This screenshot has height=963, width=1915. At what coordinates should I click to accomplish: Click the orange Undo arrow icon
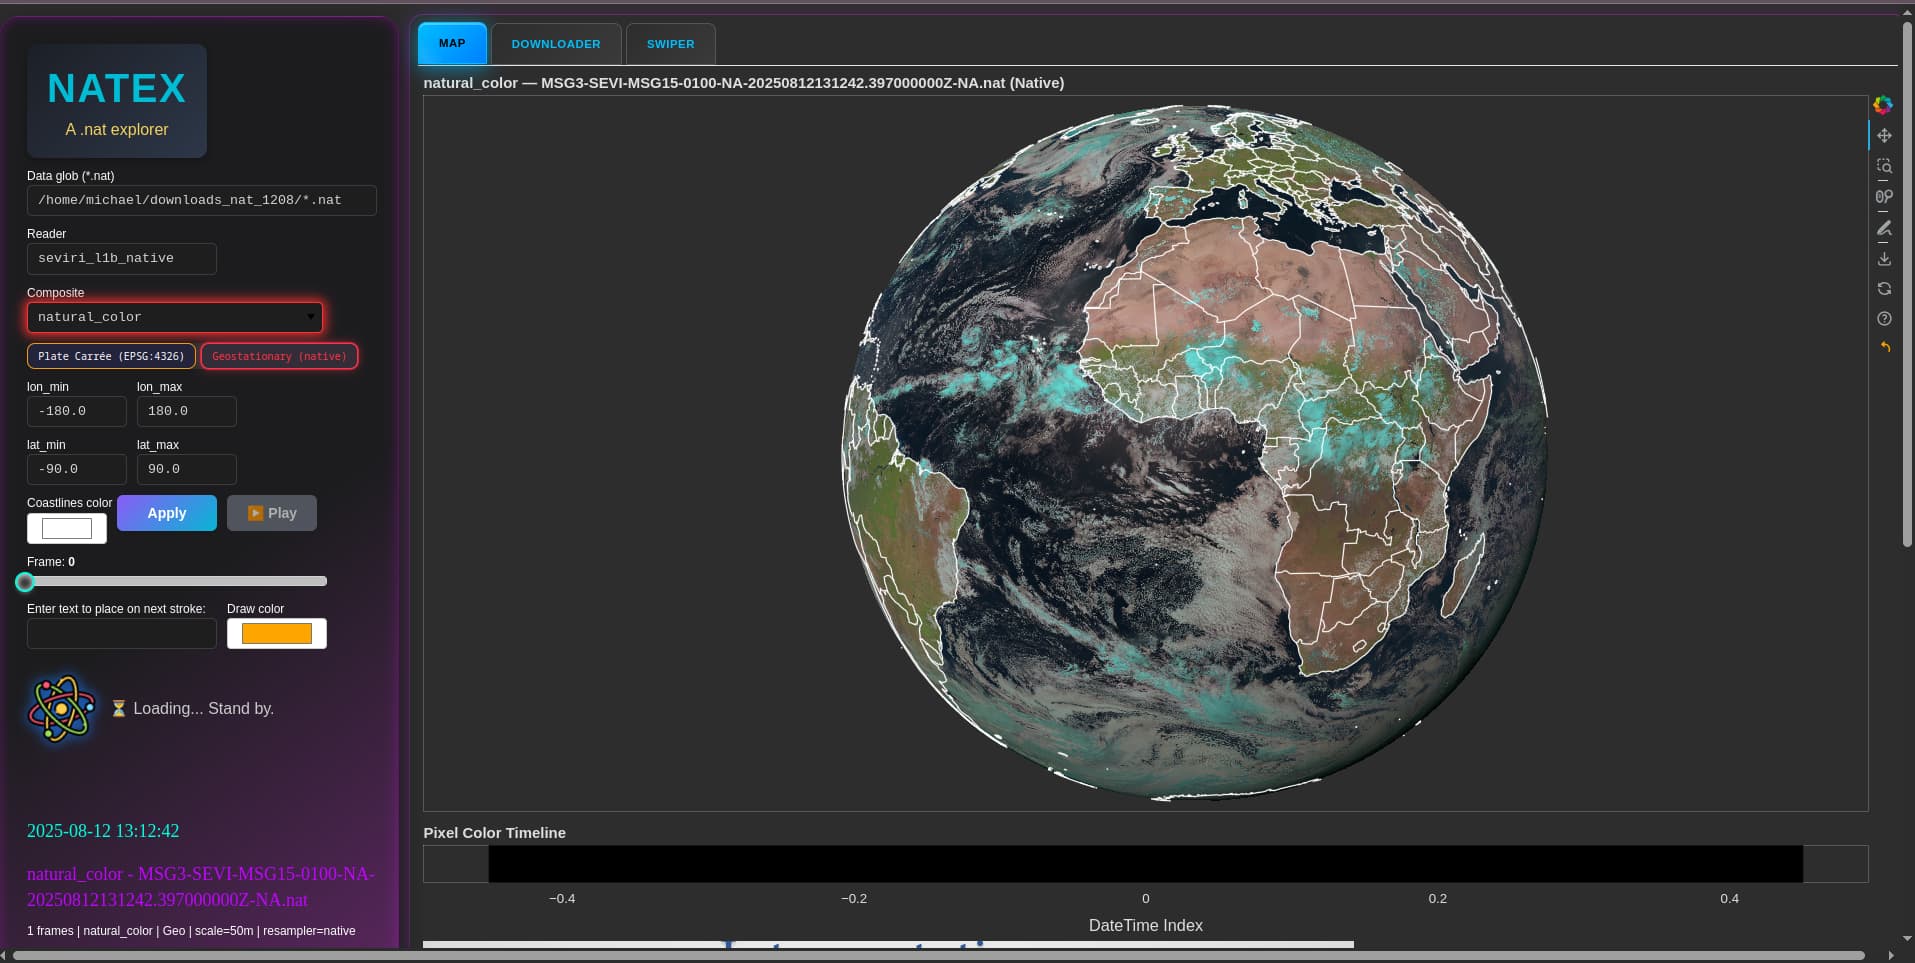[1885, 348]
